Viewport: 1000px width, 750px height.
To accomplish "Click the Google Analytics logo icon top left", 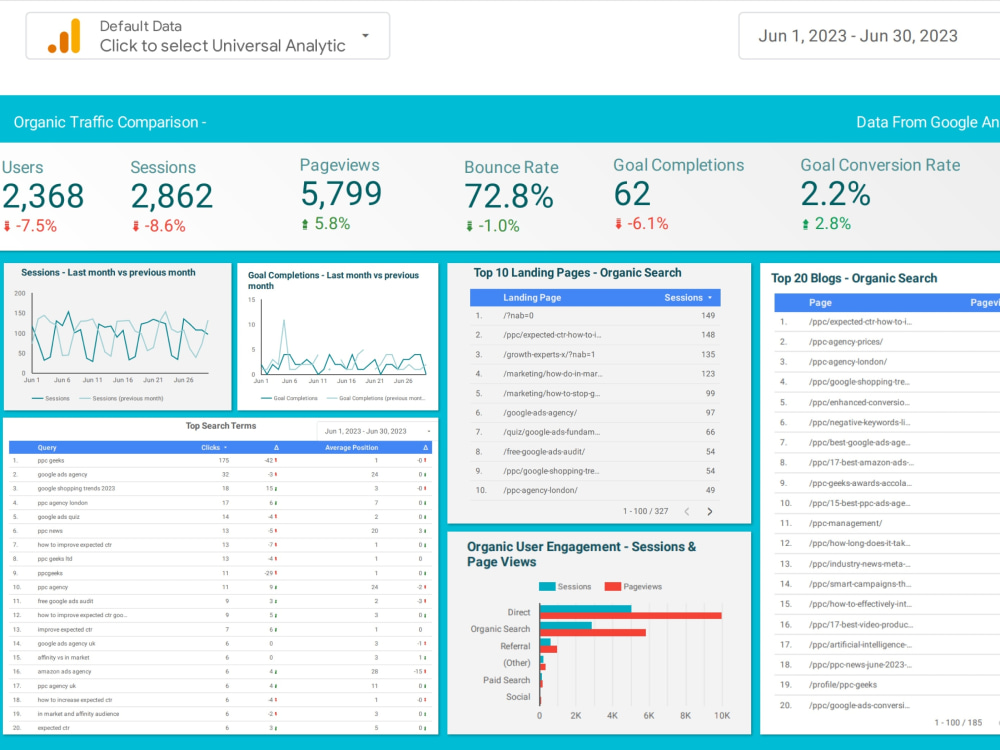I will tap(66, 36).
